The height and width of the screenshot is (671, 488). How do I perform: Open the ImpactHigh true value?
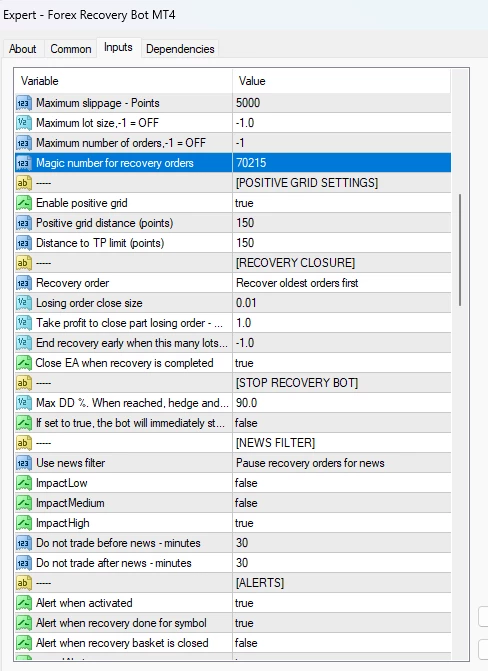(342, 523)
